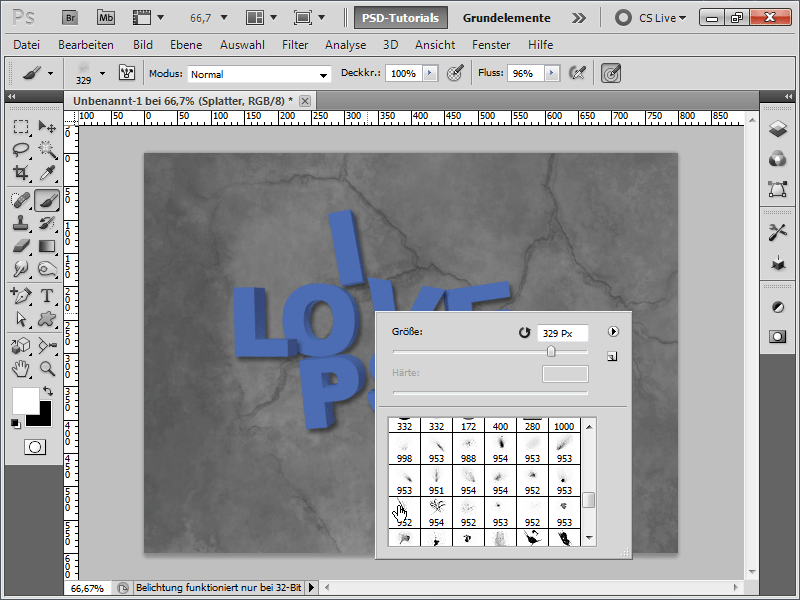Open status bar info arrow
Image resolution: width=800 pixels, height=600 pixels.
[311, 588]
